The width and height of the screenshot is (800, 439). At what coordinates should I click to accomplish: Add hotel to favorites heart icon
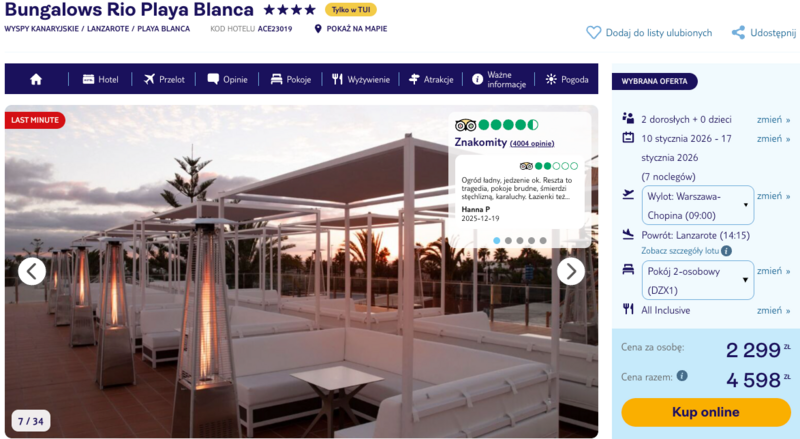tap(593, 33)
